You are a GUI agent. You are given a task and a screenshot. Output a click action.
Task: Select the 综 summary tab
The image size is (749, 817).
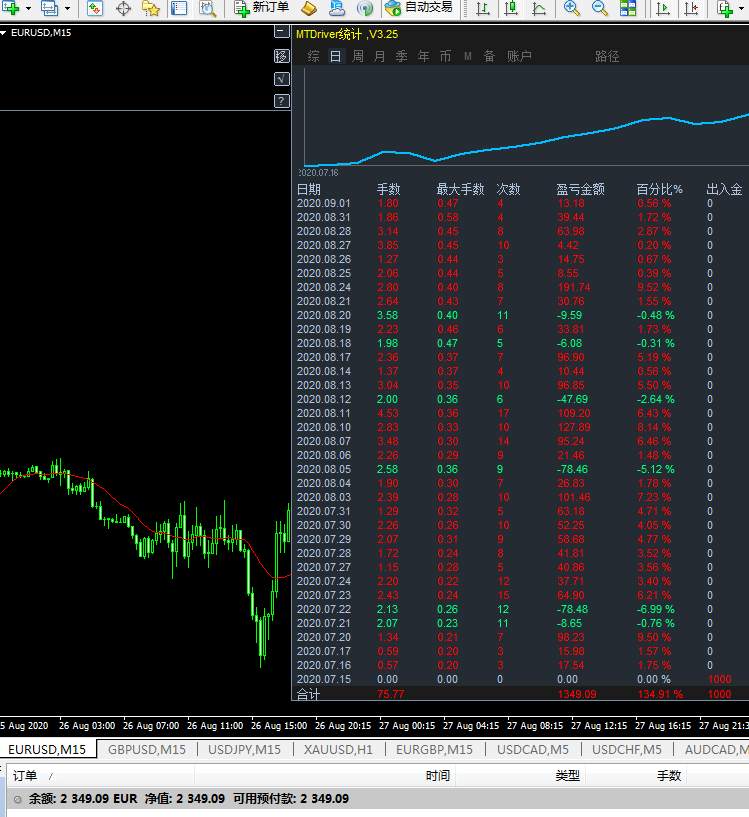(x=313, y=56)
